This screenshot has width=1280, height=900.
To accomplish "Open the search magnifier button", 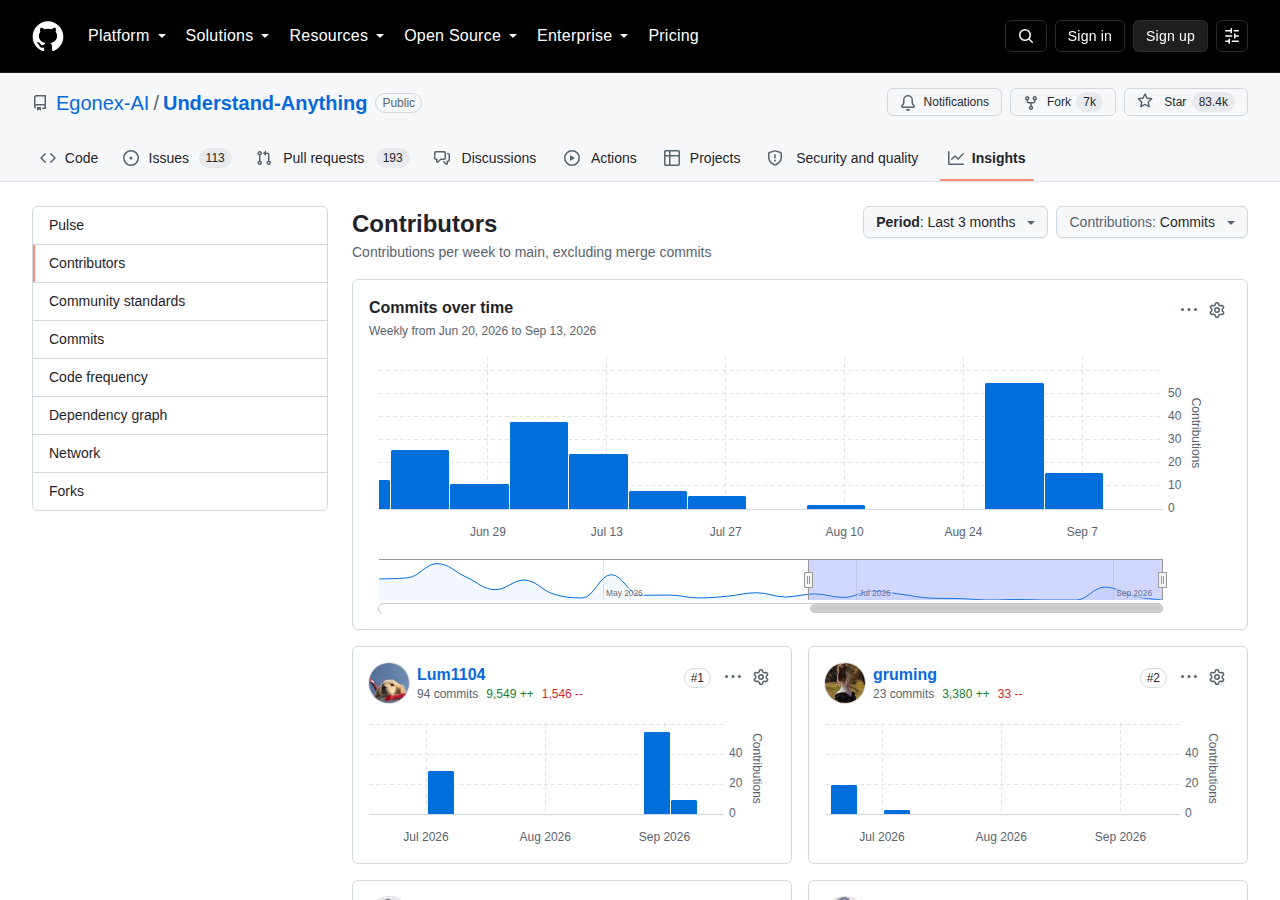I will 1026,36.
